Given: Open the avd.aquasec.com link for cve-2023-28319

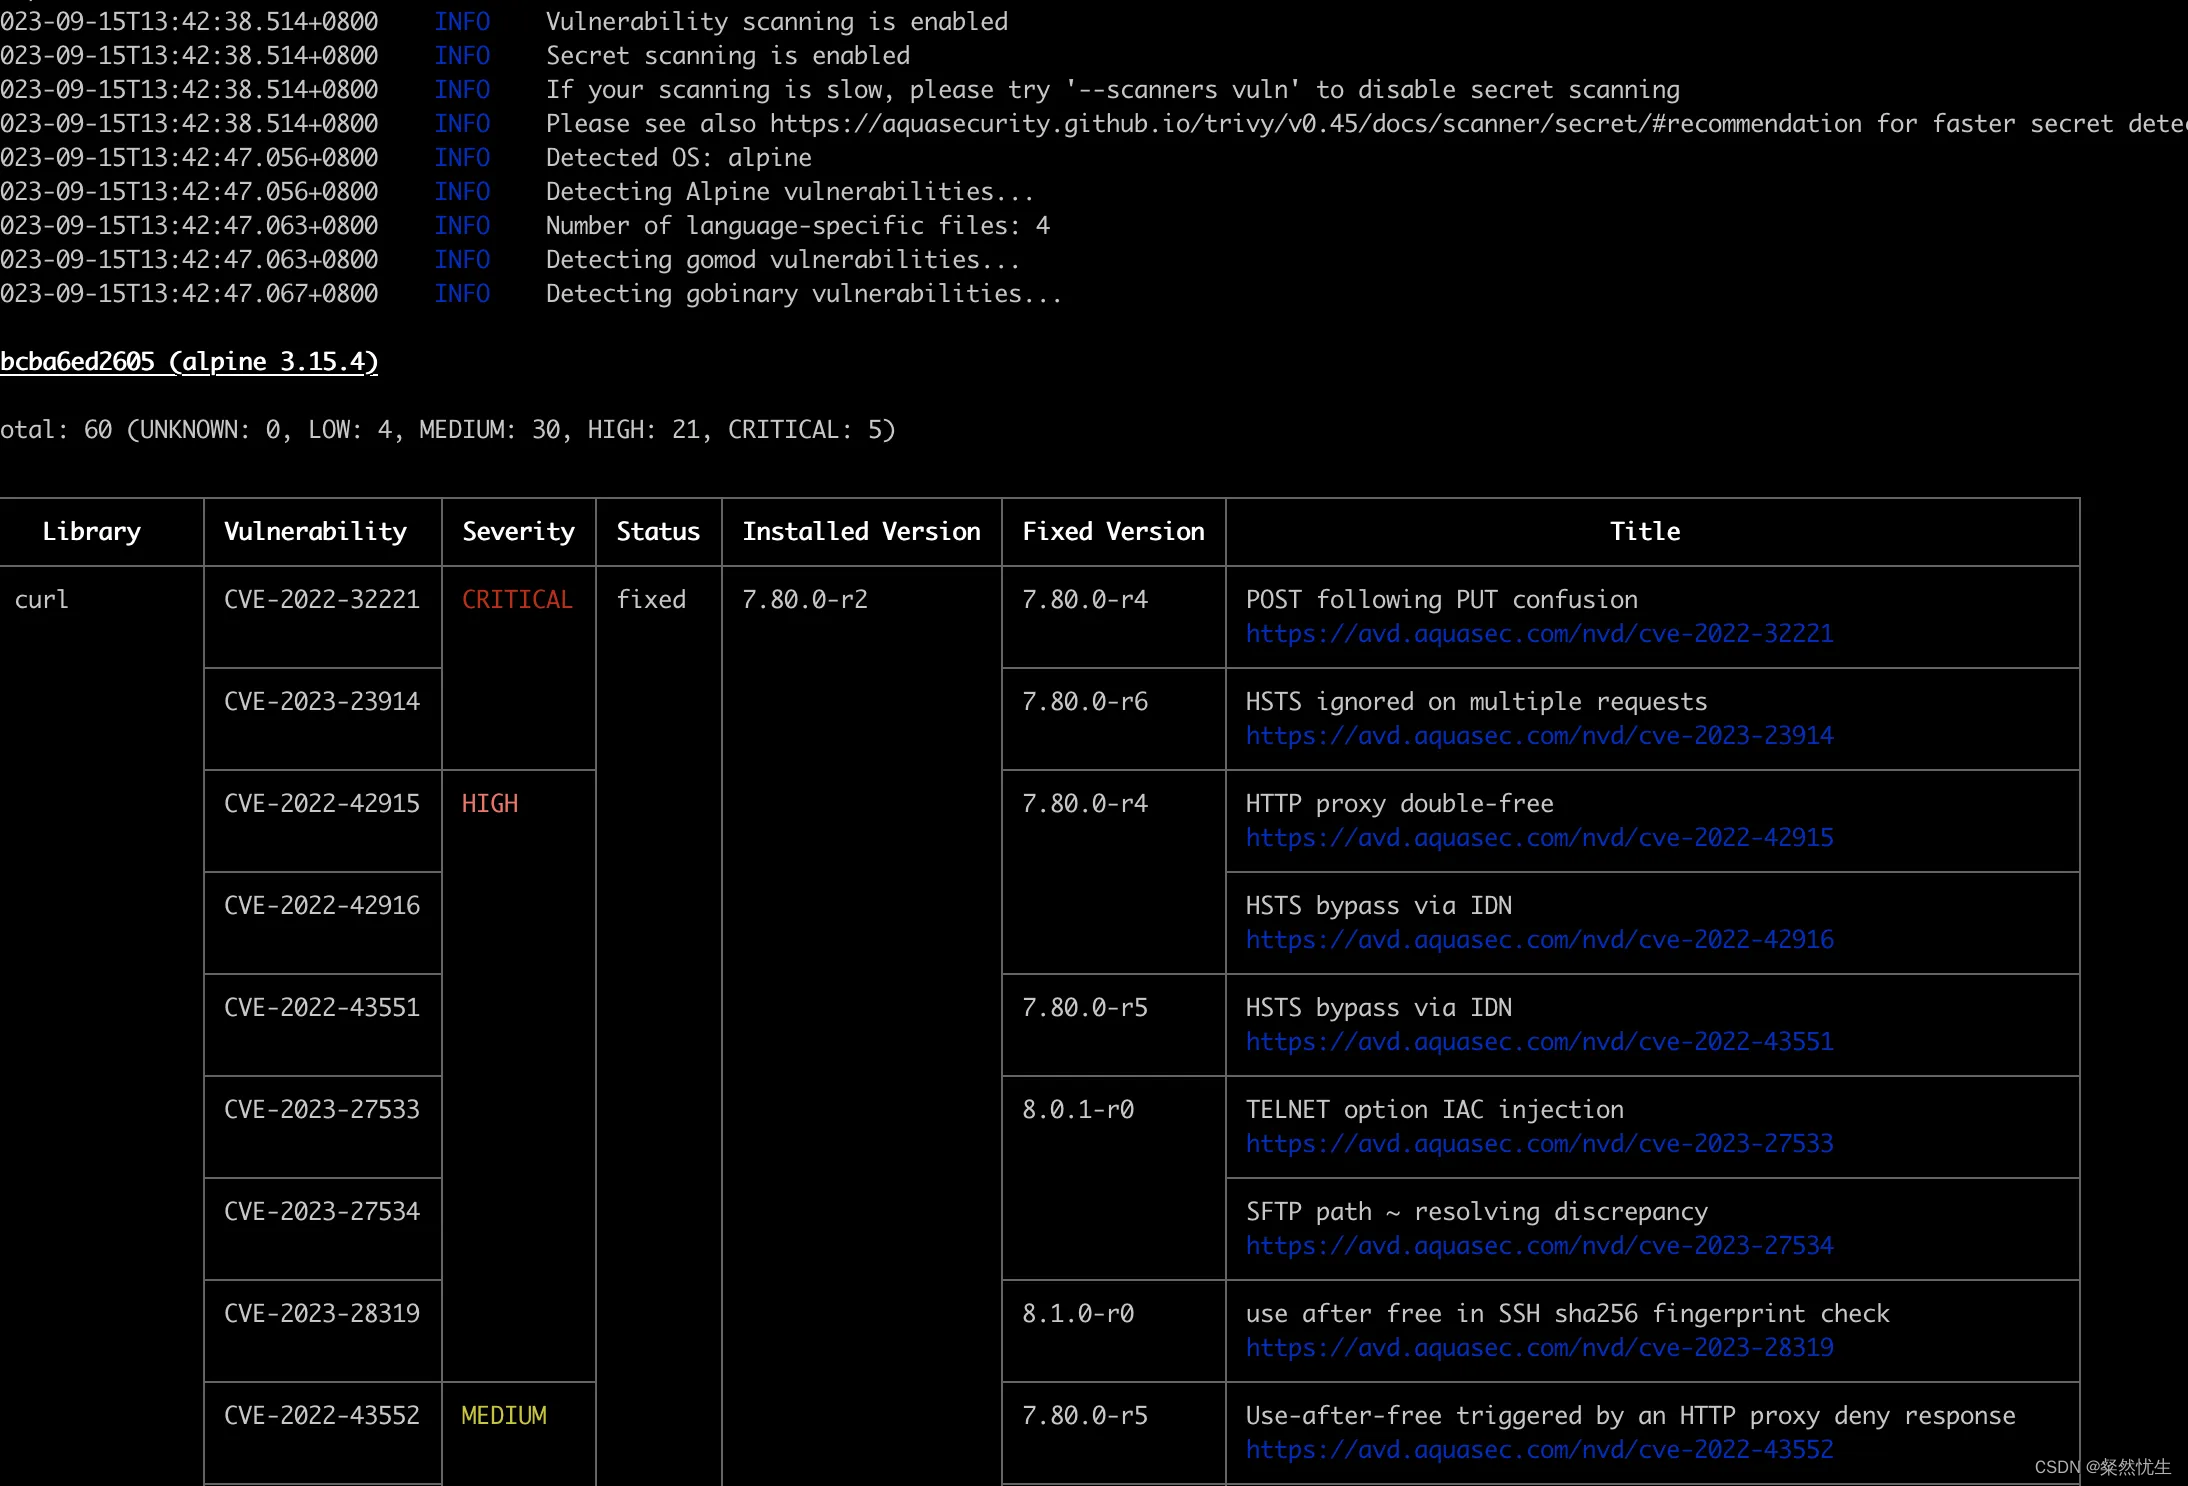Looking at the screenshot, I should point(1539,1348).
